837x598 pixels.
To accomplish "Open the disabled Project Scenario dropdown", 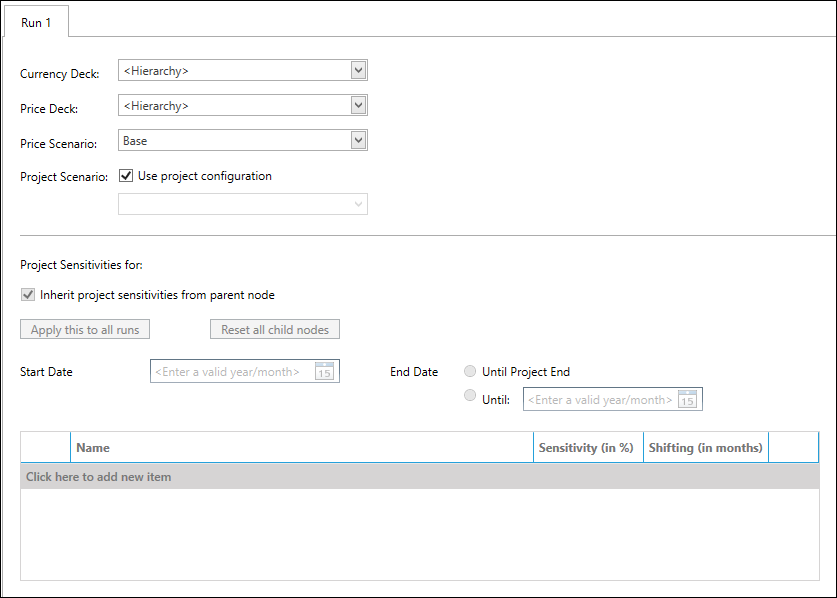I will (358, 204).
